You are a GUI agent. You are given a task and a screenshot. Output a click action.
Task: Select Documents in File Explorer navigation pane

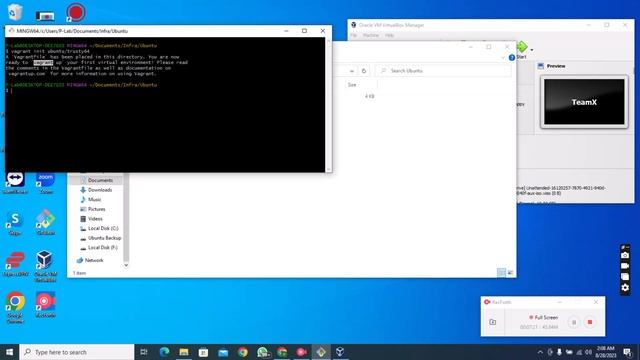(x=100, y=180)
